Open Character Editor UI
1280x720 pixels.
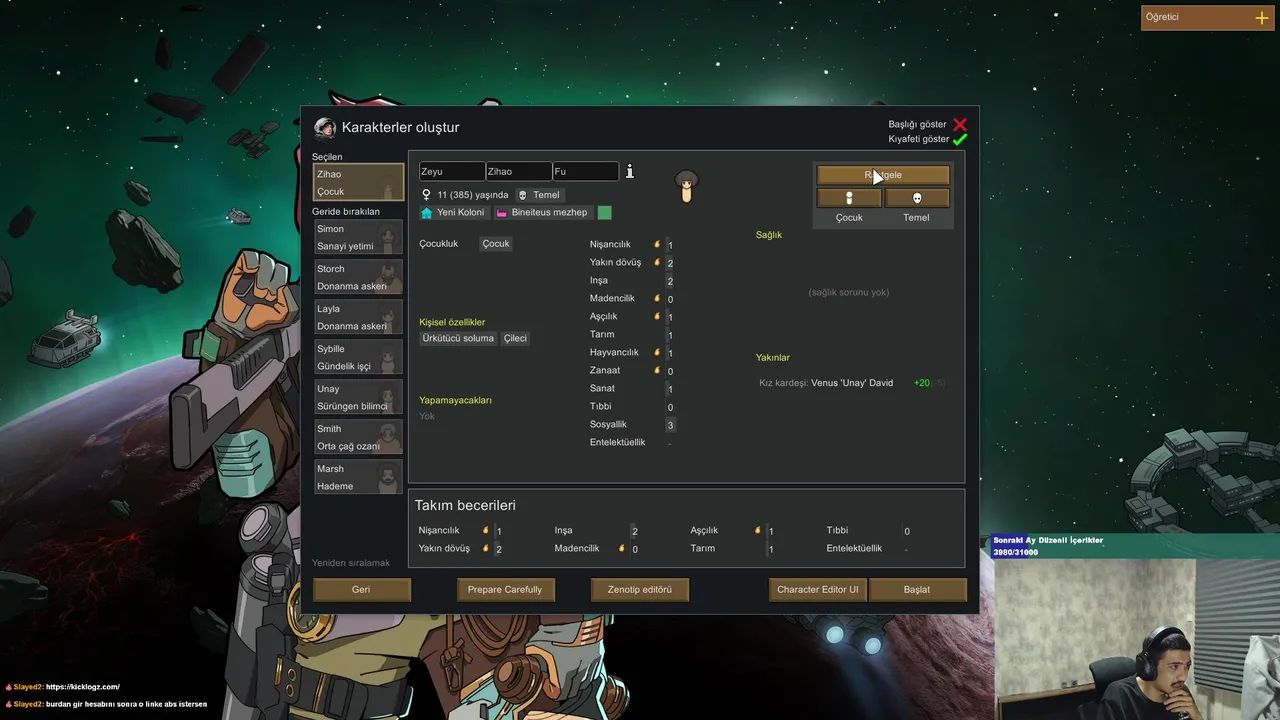[818, 589]
